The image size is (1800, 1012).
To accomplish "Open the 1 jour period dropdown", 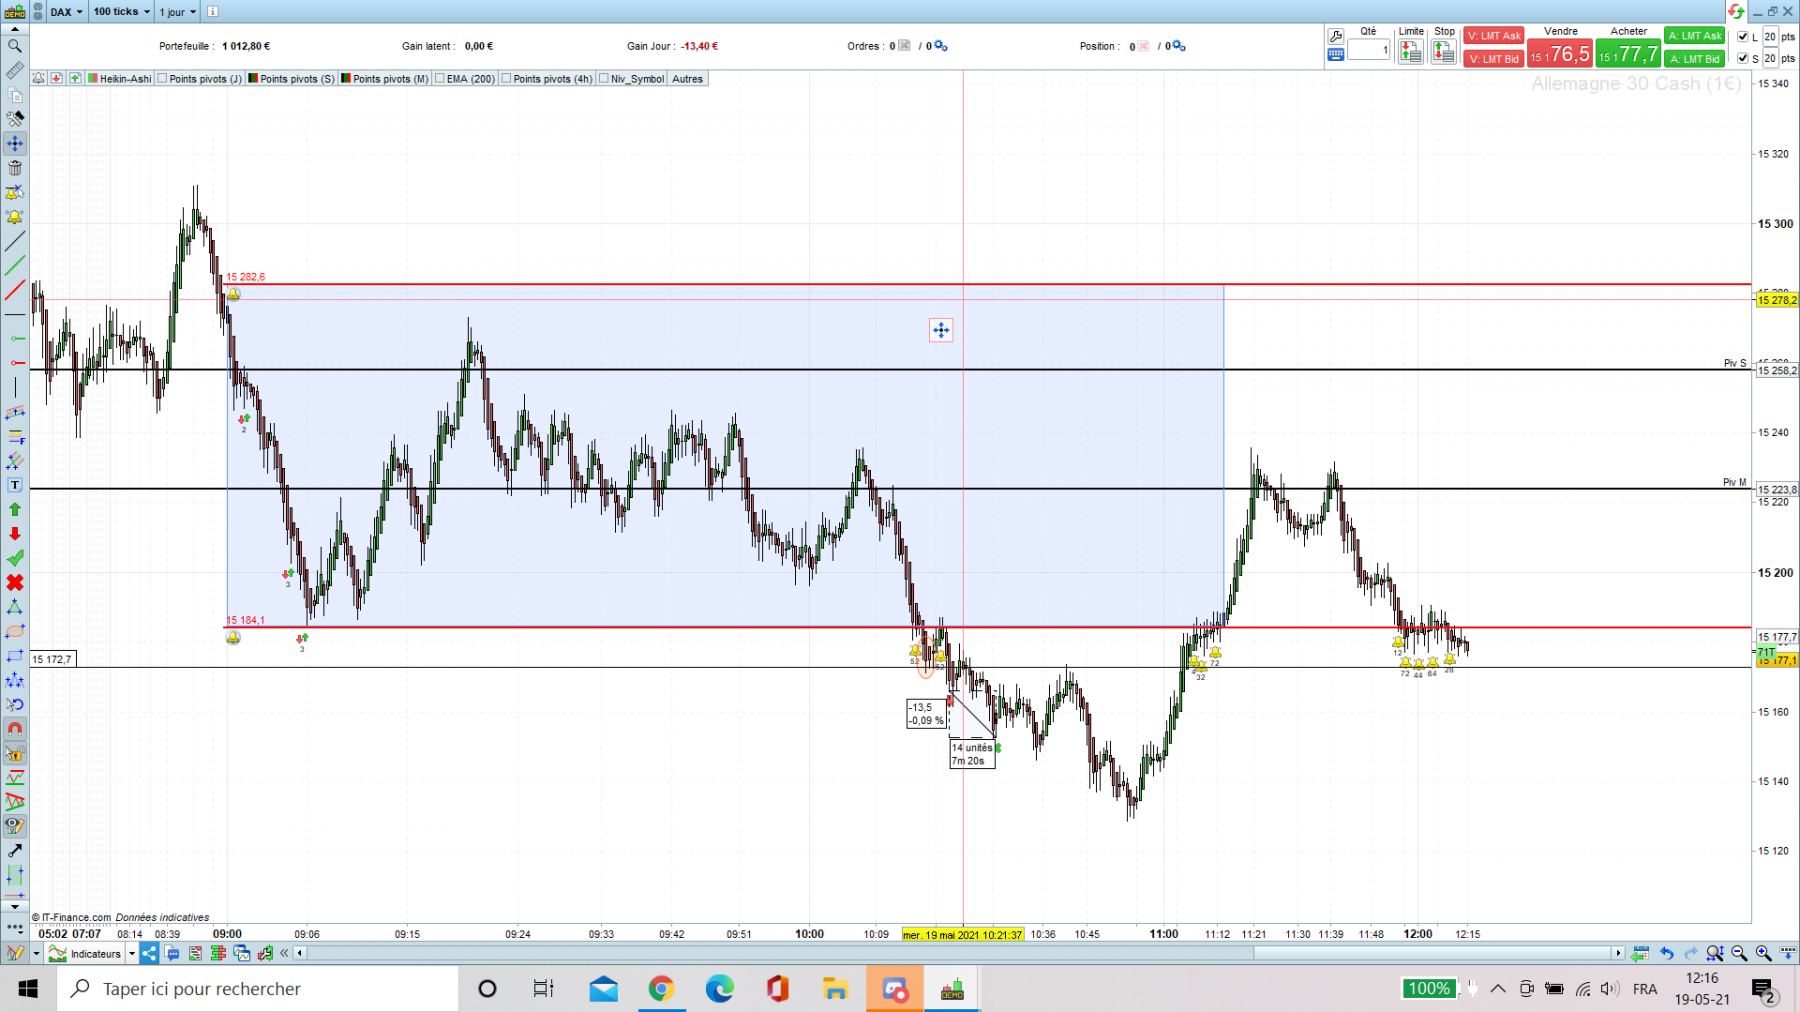I will (178, 12).
